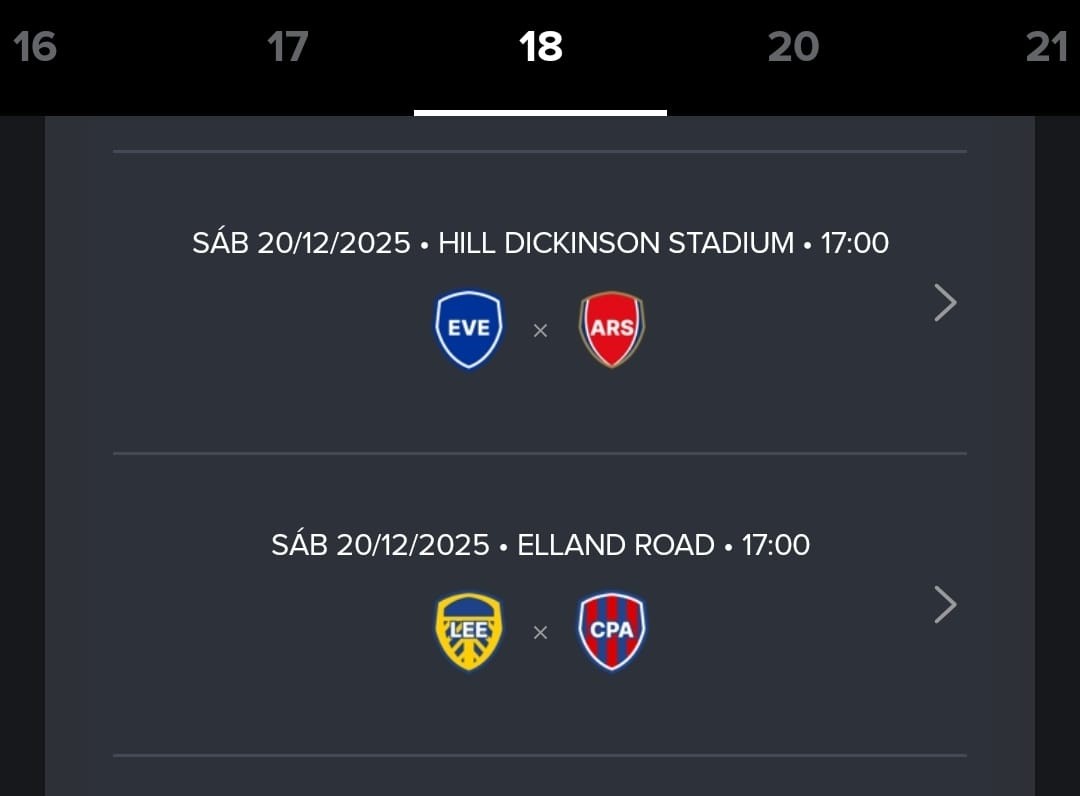Click the blue EVE team badge

pyautogui.click(x=469, y=329)
